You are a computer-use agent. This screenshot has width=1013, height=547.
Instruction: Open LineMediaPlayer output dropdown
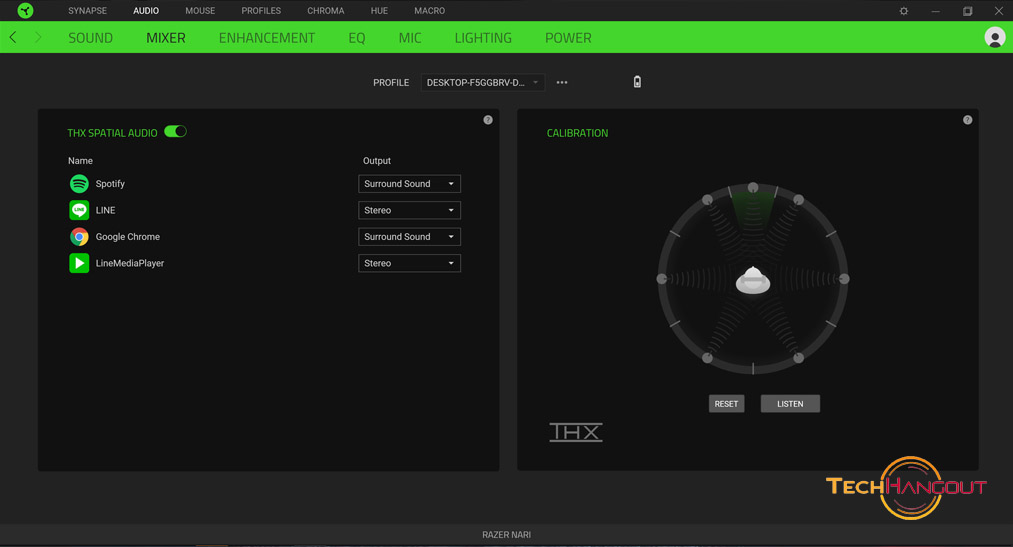[409, 263]
